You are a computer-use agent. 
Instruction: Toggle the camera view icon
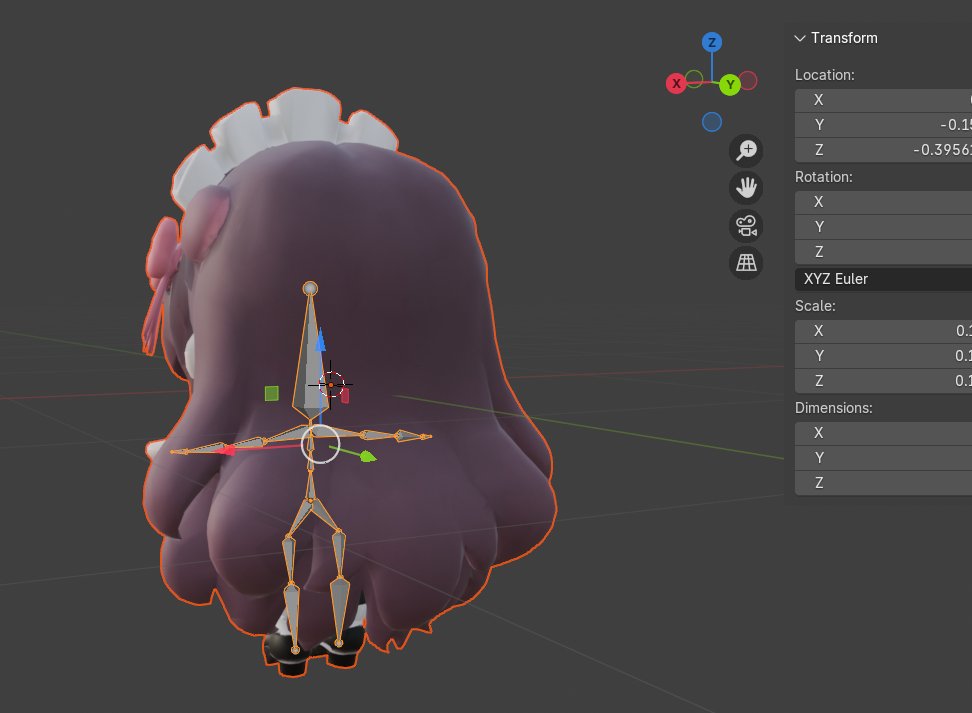point(746,226)
